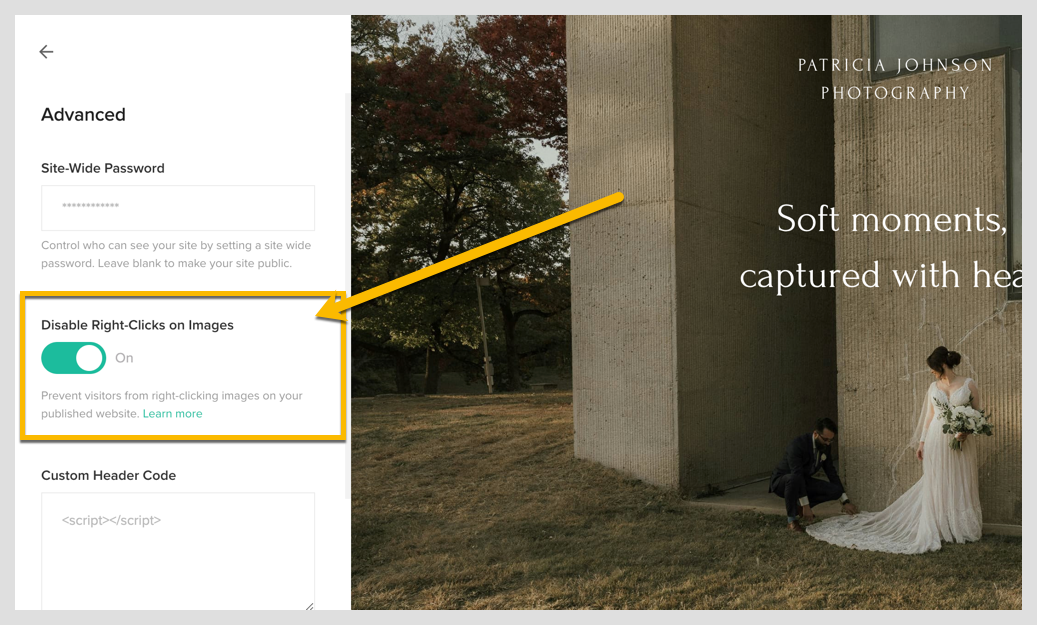Viewport: 1037px width, 625px height.
Task: Click the Advanced section heading
Action: pos(83,115)
